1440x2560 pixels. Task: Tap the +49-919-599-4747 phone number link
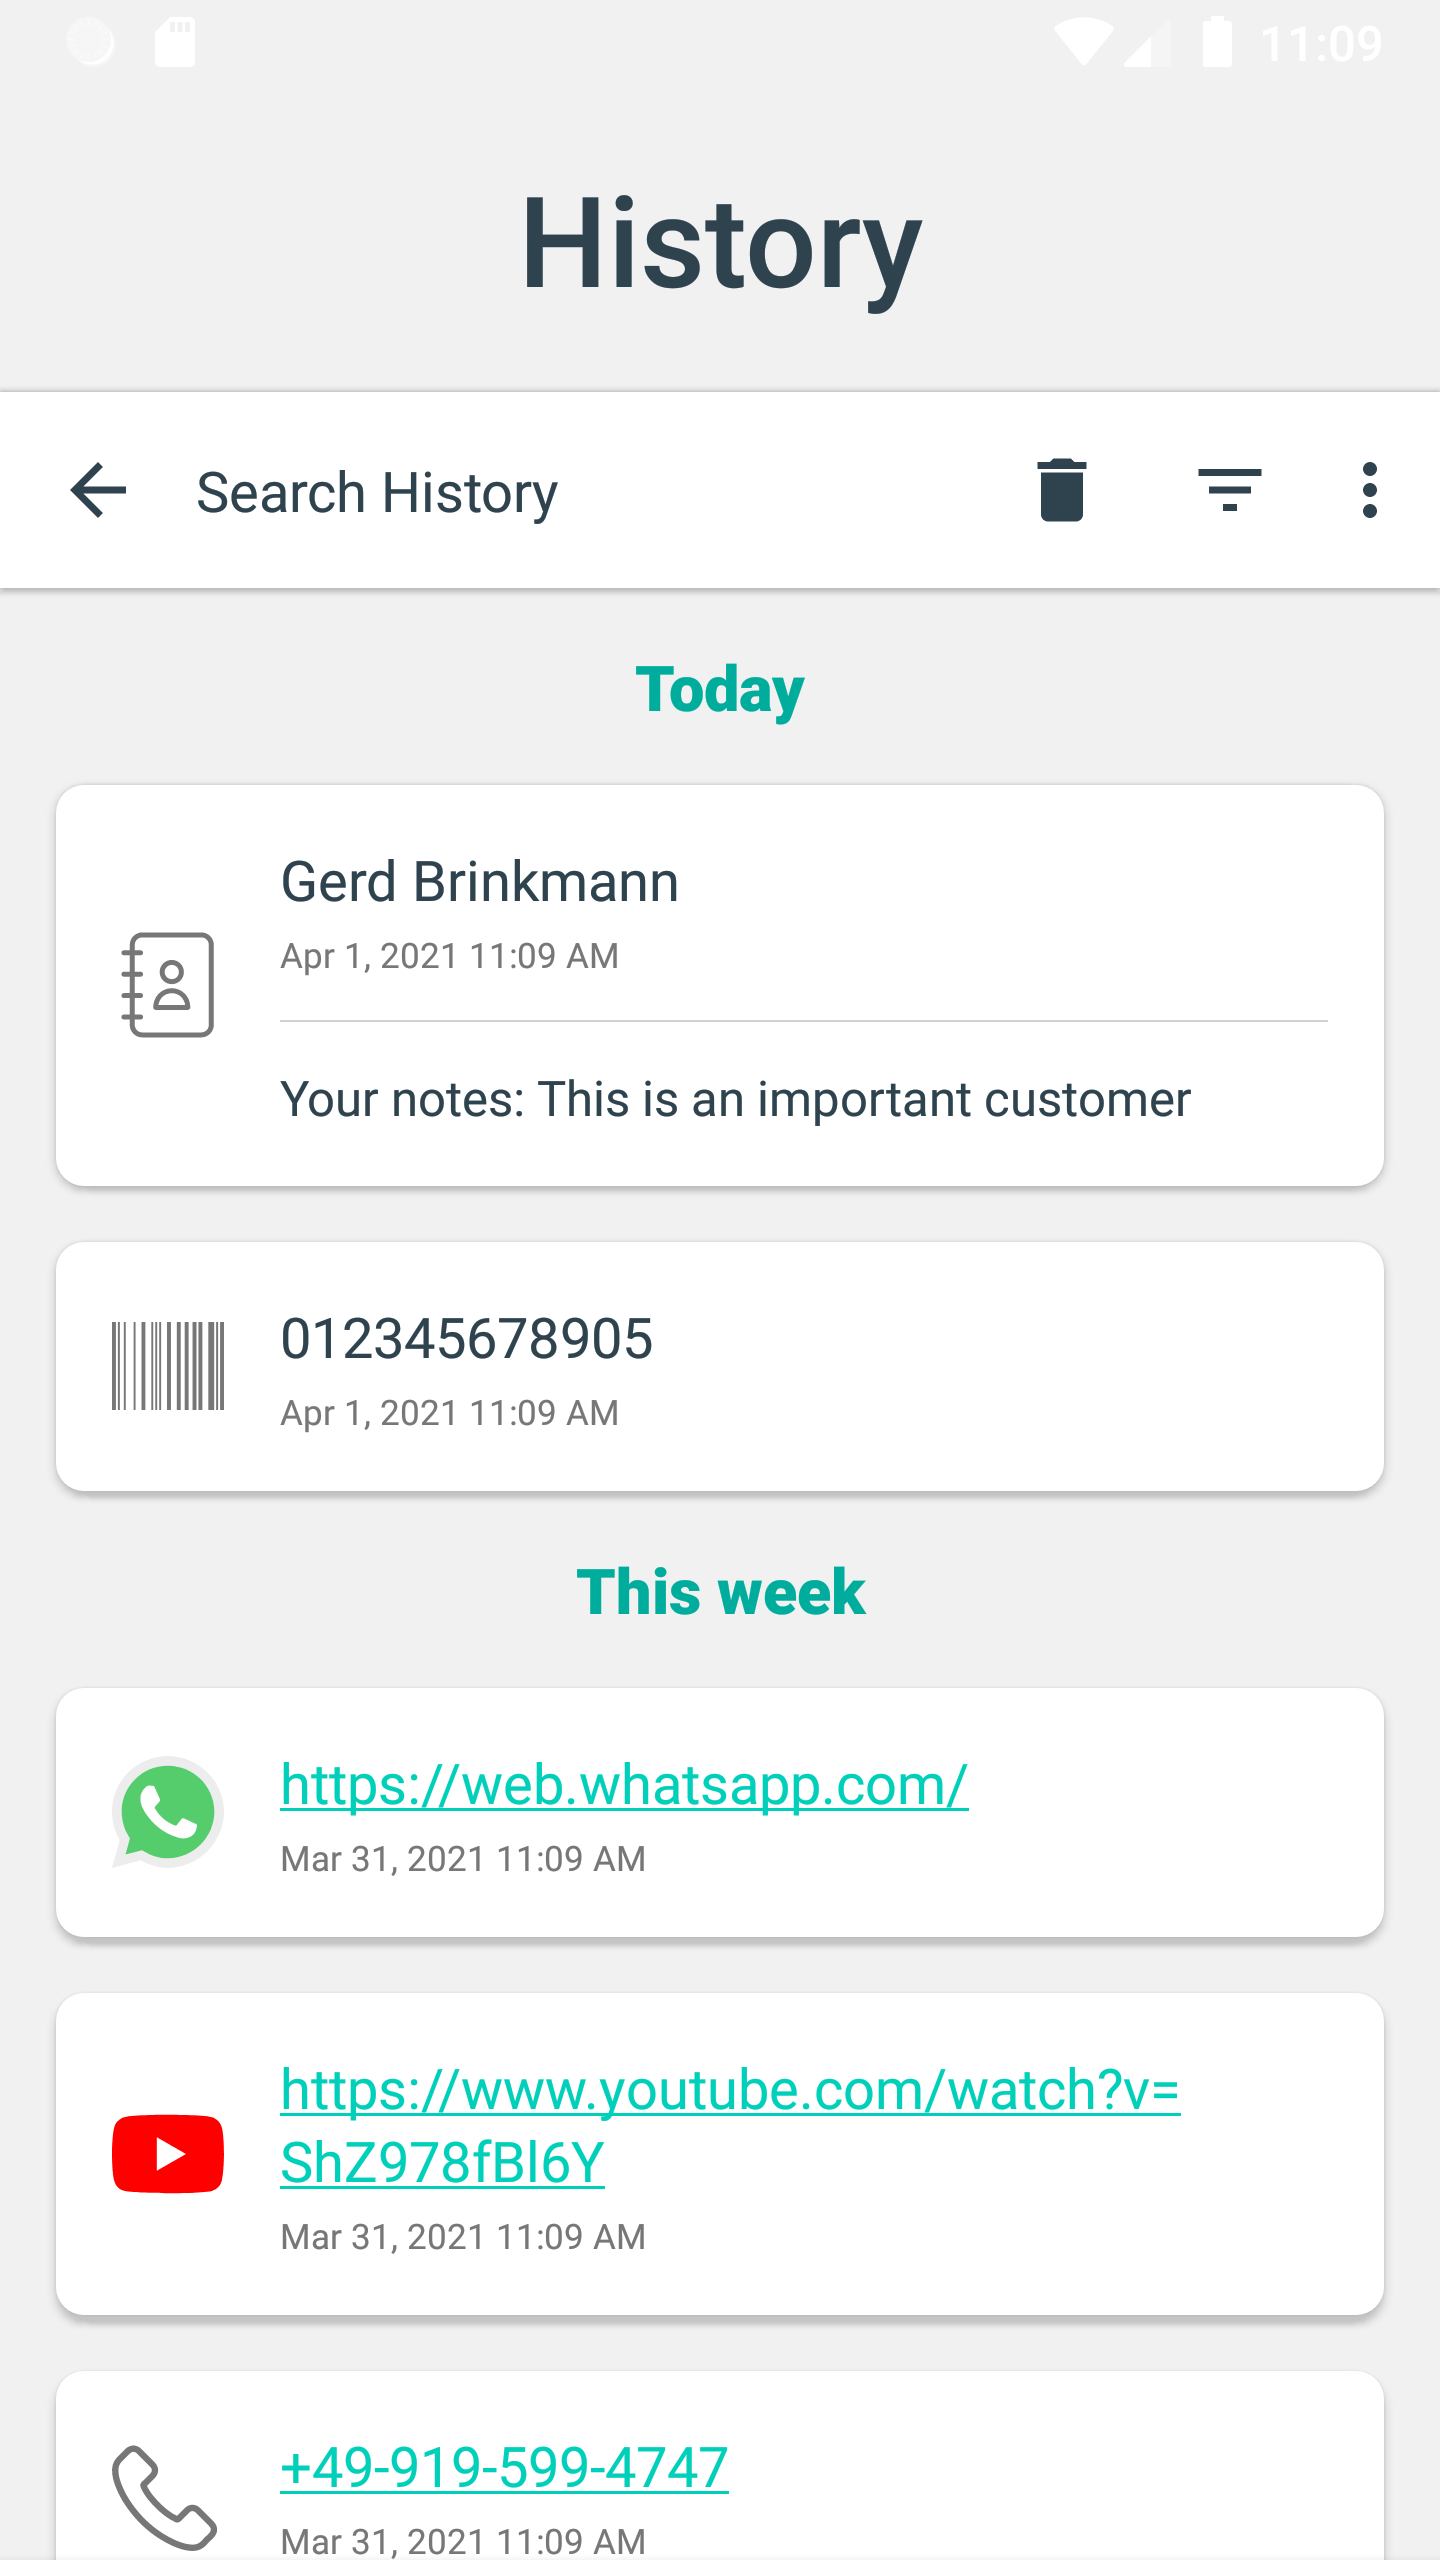(504, 2467)
